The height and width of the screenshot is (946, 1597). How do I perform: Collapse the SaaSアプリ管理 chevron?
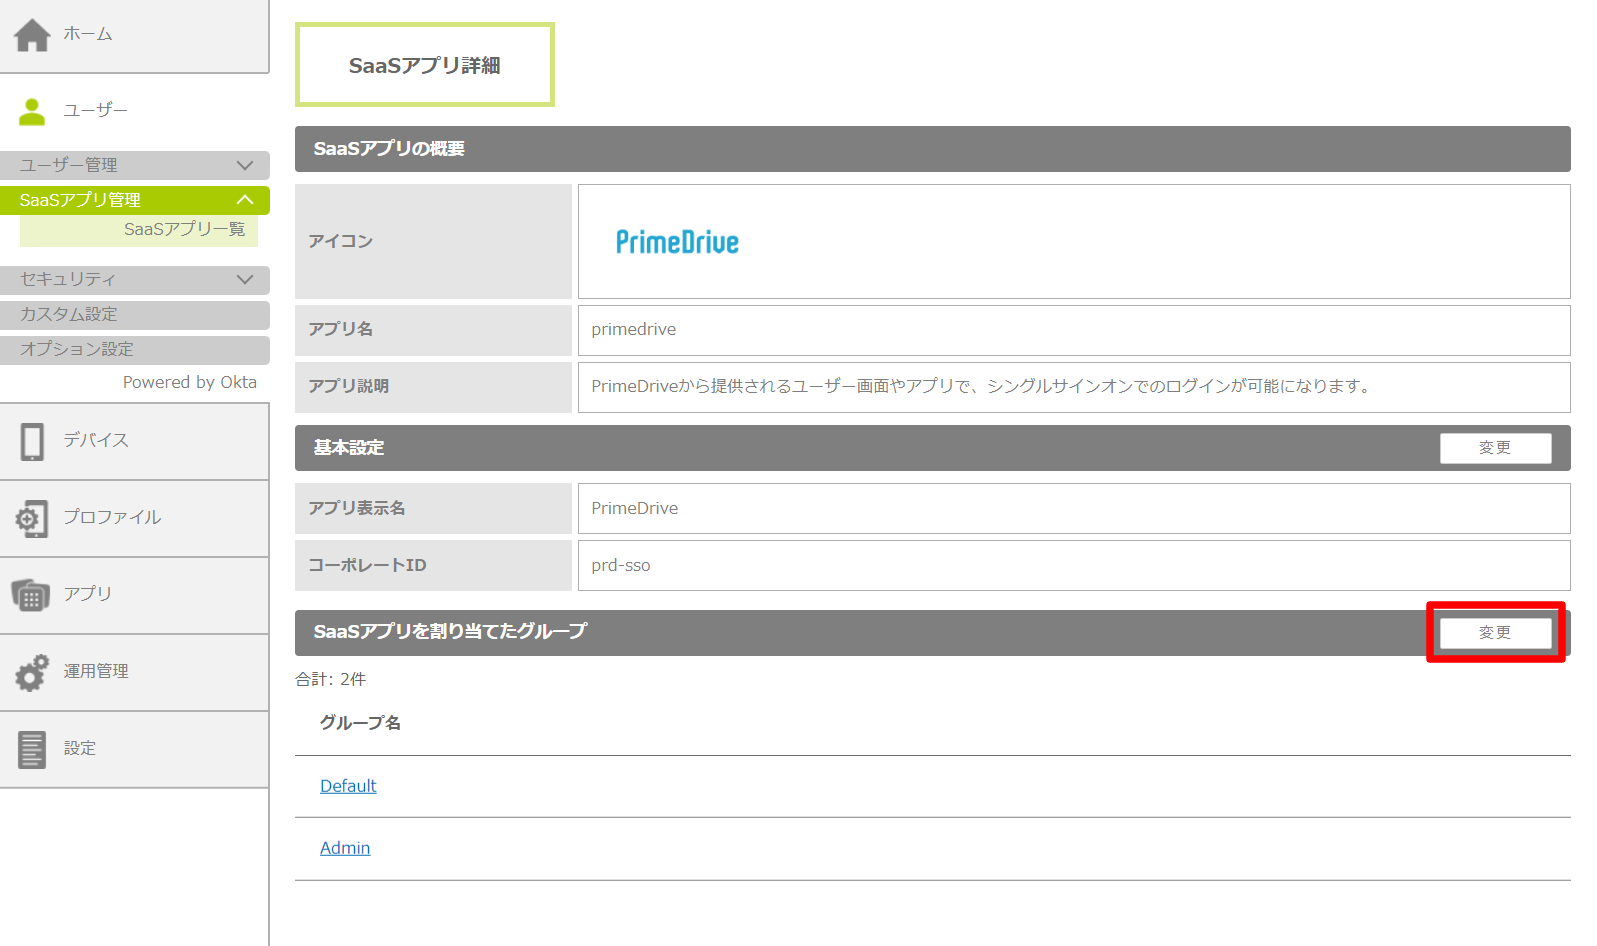coord(245,200)
